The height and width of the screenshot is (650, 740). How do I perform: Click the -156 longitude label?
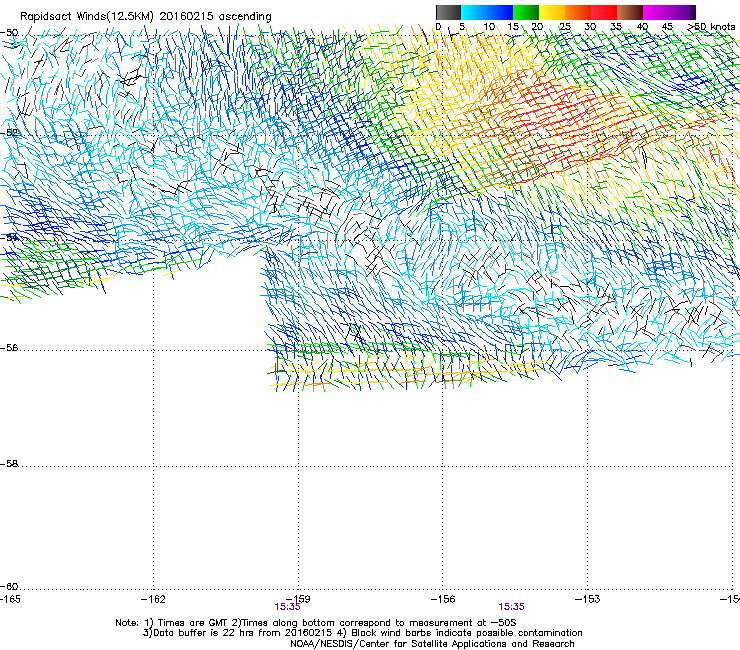[443, 599]
